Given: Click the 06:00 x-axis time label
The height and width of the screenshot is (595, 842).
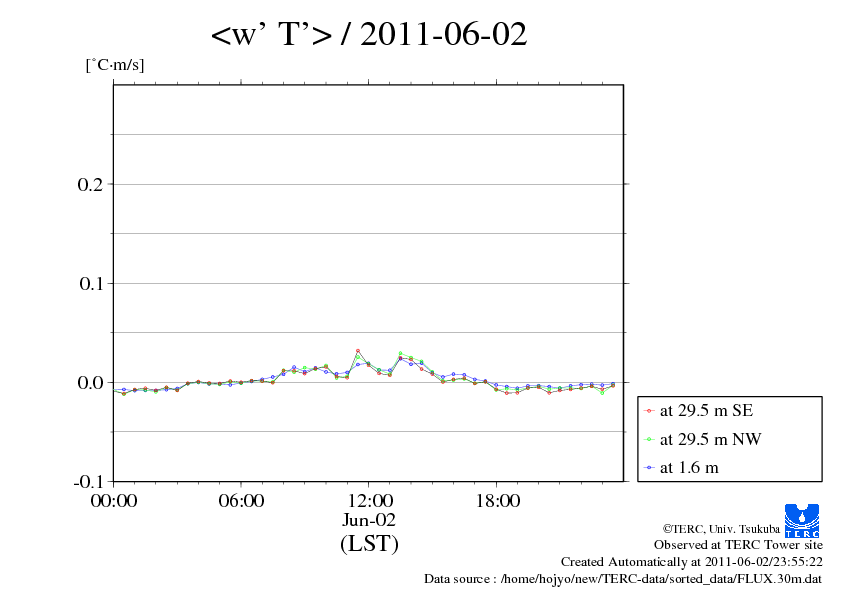Looking at the screenshot, I should point(241,501).
